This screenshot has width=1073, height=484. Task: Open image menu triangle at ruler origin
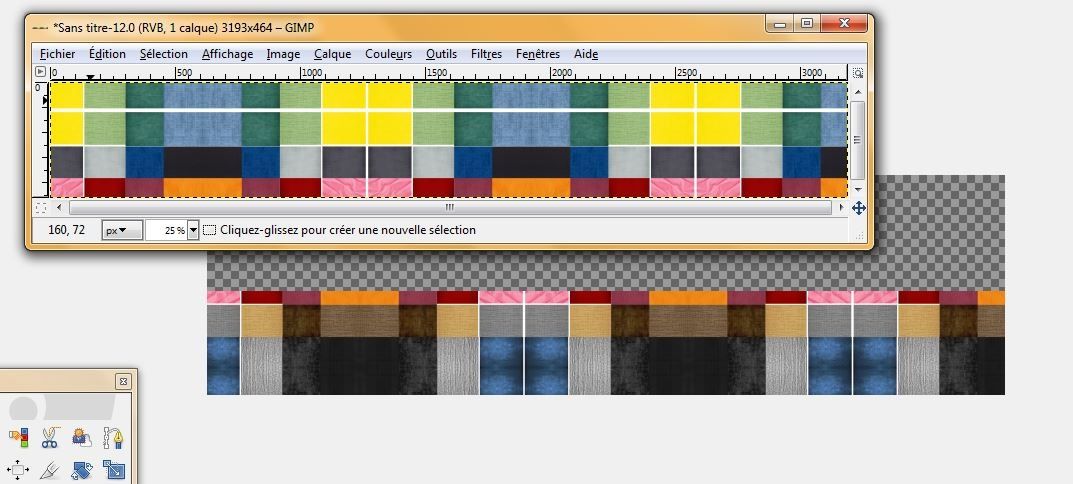pos(41,72)
